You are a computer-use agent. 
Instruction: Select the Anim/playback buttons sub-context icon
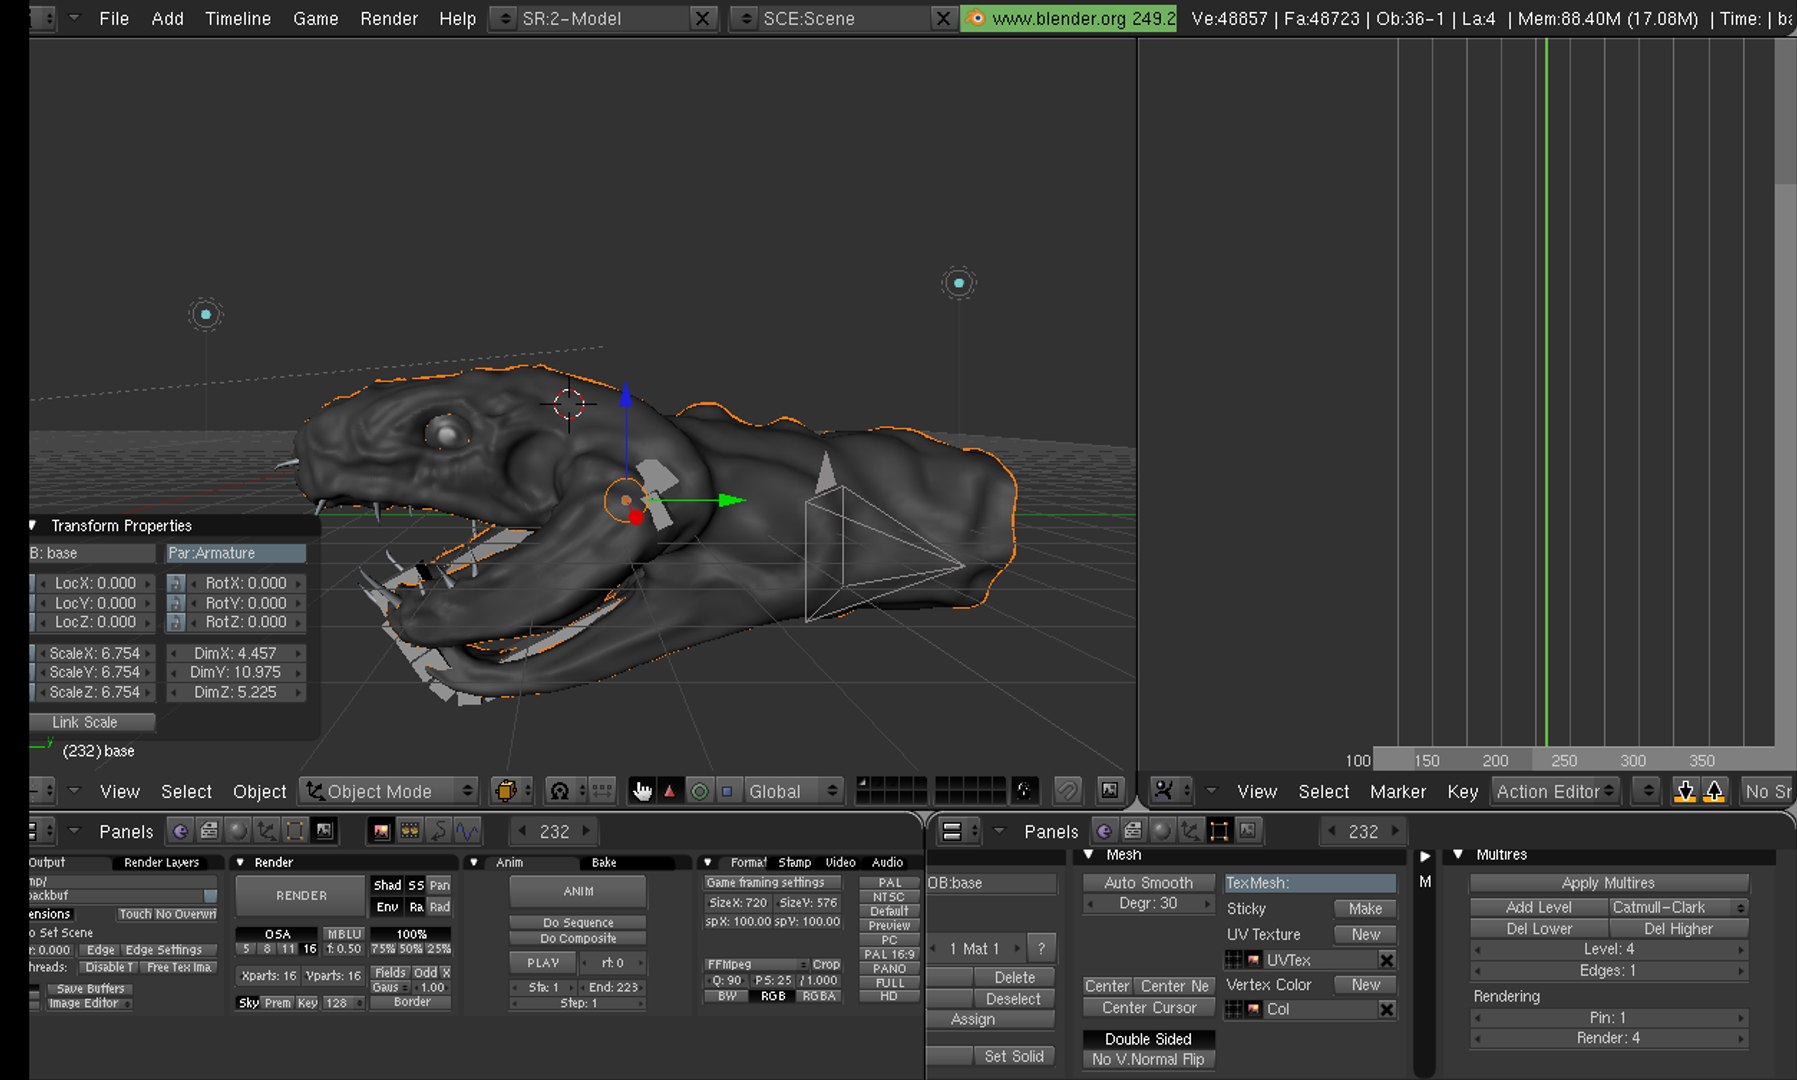[x=439, y=831]
